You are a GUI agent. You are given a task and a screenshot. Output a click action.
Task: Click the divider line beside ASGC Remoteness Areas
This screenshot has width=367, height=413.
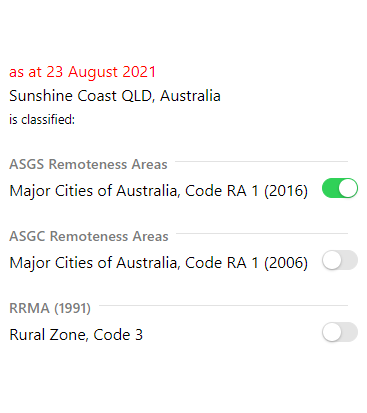click(262, 233)
